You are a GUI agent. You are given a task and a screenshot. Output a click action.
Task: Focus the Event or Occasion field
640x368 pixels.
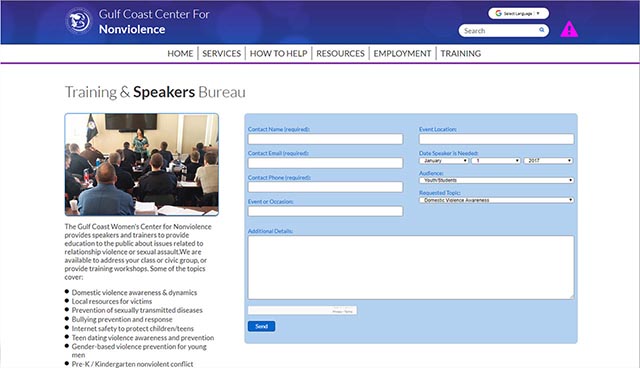pyautogui.click(x=325, y=211)
